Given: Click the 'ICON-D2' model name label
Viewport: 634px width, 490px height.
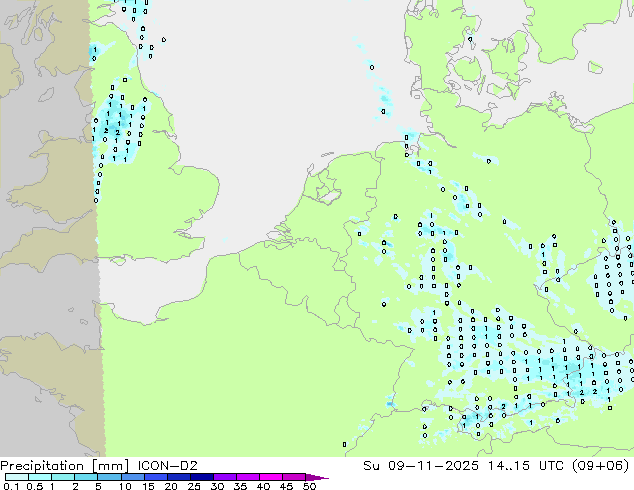Looking at the screenshot, I should tap(167, 466).
